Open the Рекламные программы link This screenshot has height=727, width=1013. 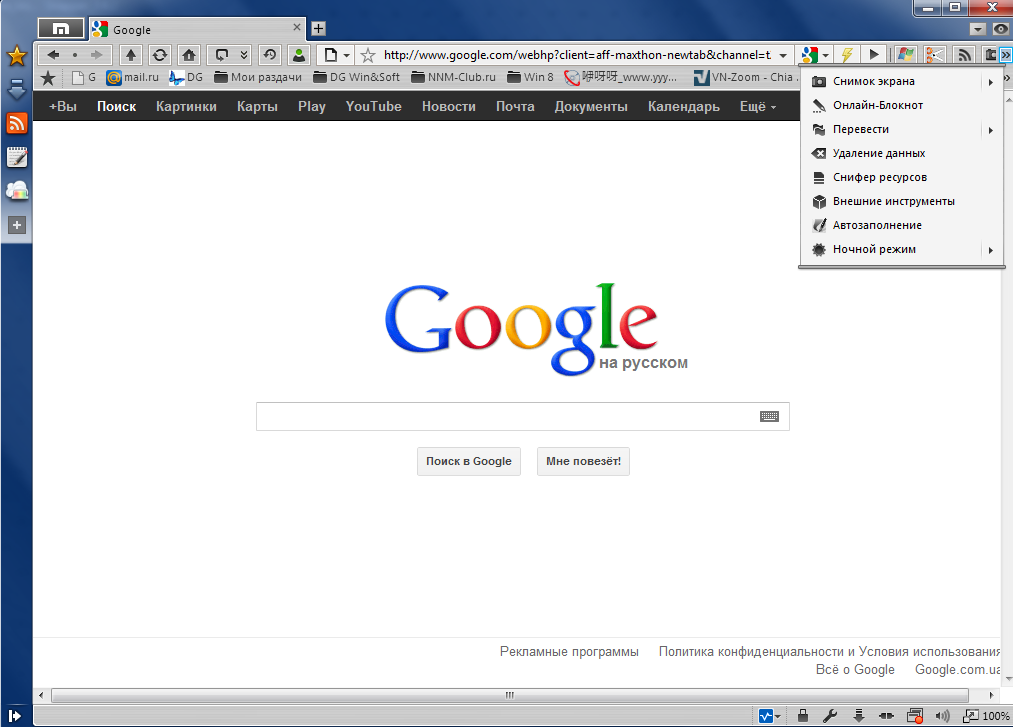569,652
